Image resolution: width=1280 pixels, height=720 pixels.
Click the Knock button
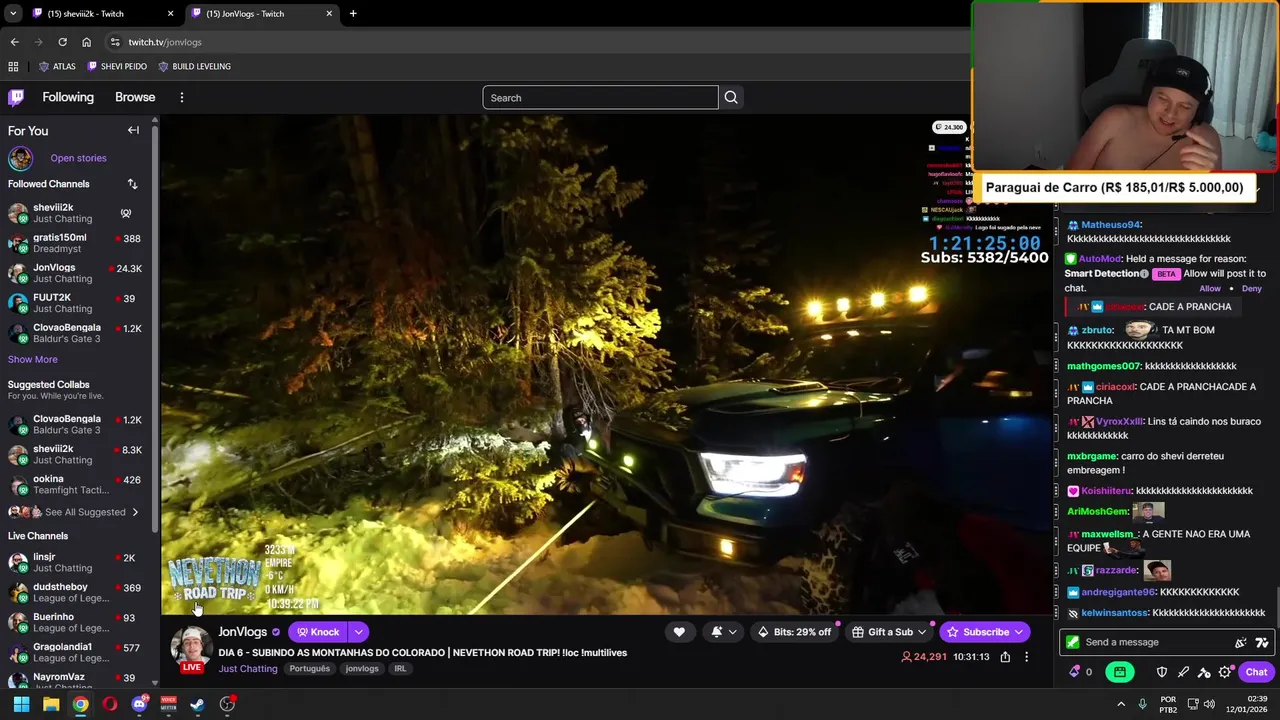(x=318, y=632)
